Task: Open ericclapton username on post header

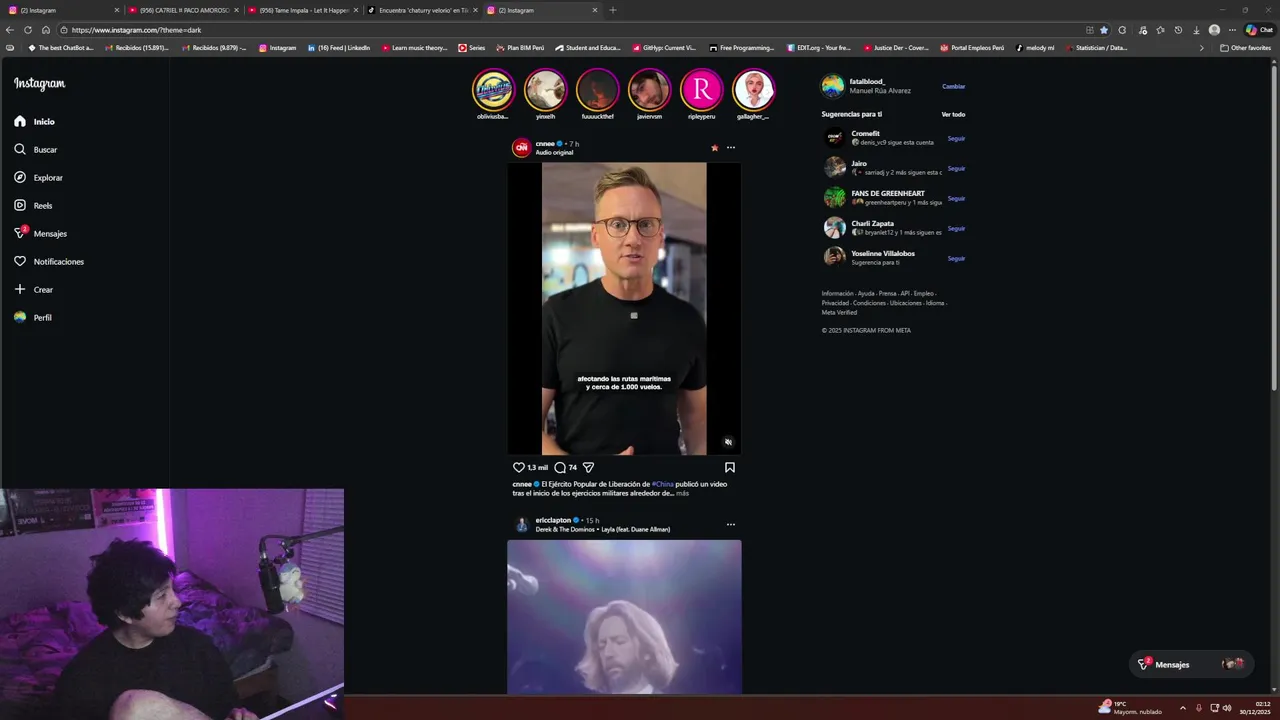Action: pyautogui.click(x=553, y=520)
